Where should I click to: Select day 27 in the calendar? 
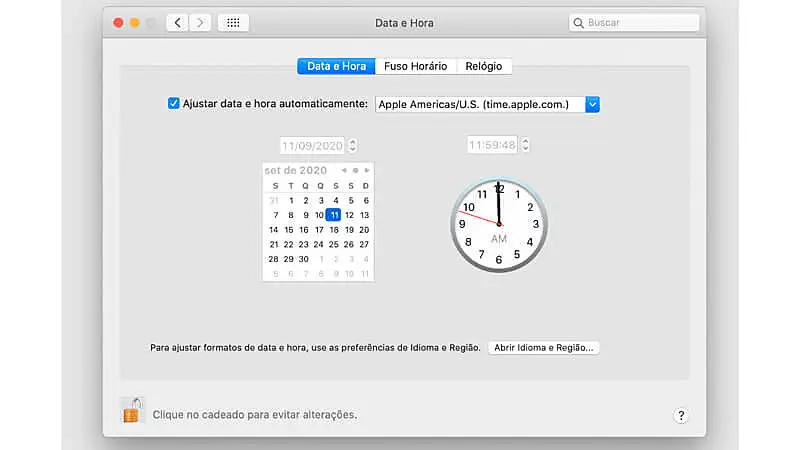[364, 244]
